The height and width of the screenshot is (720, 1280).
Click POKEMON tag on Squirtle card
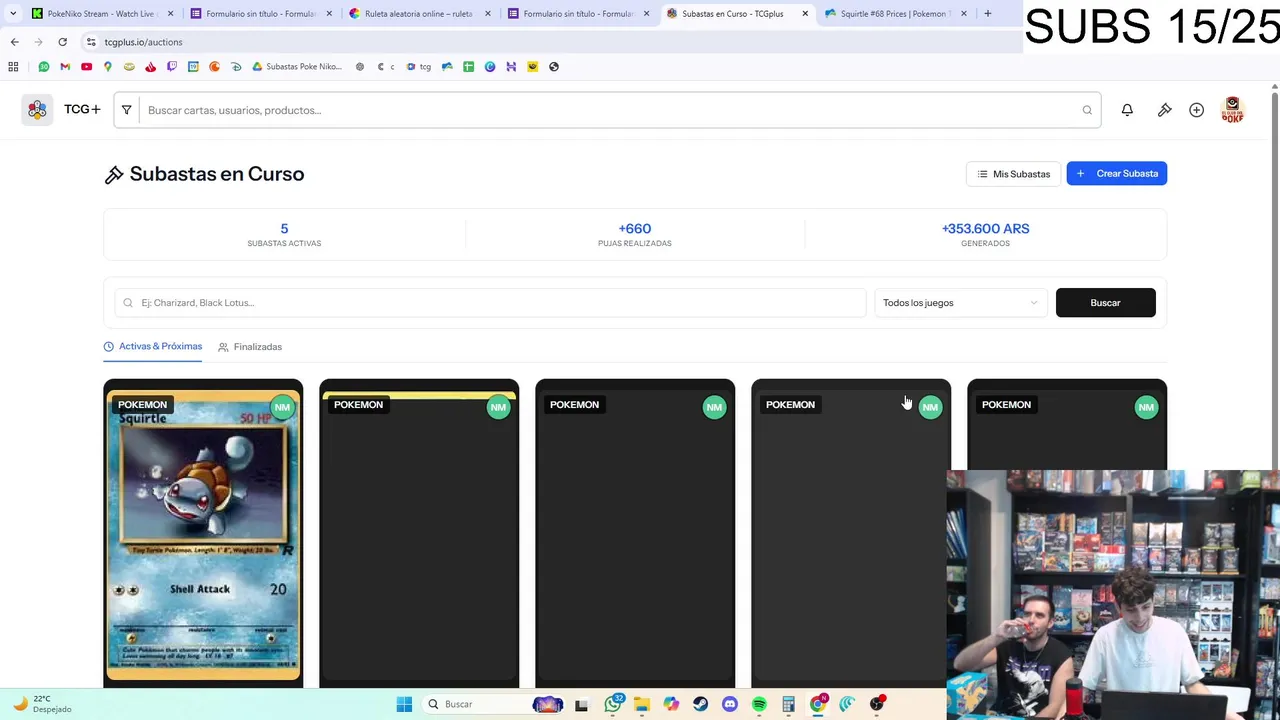pyautogui.click(x=142, y=405)
